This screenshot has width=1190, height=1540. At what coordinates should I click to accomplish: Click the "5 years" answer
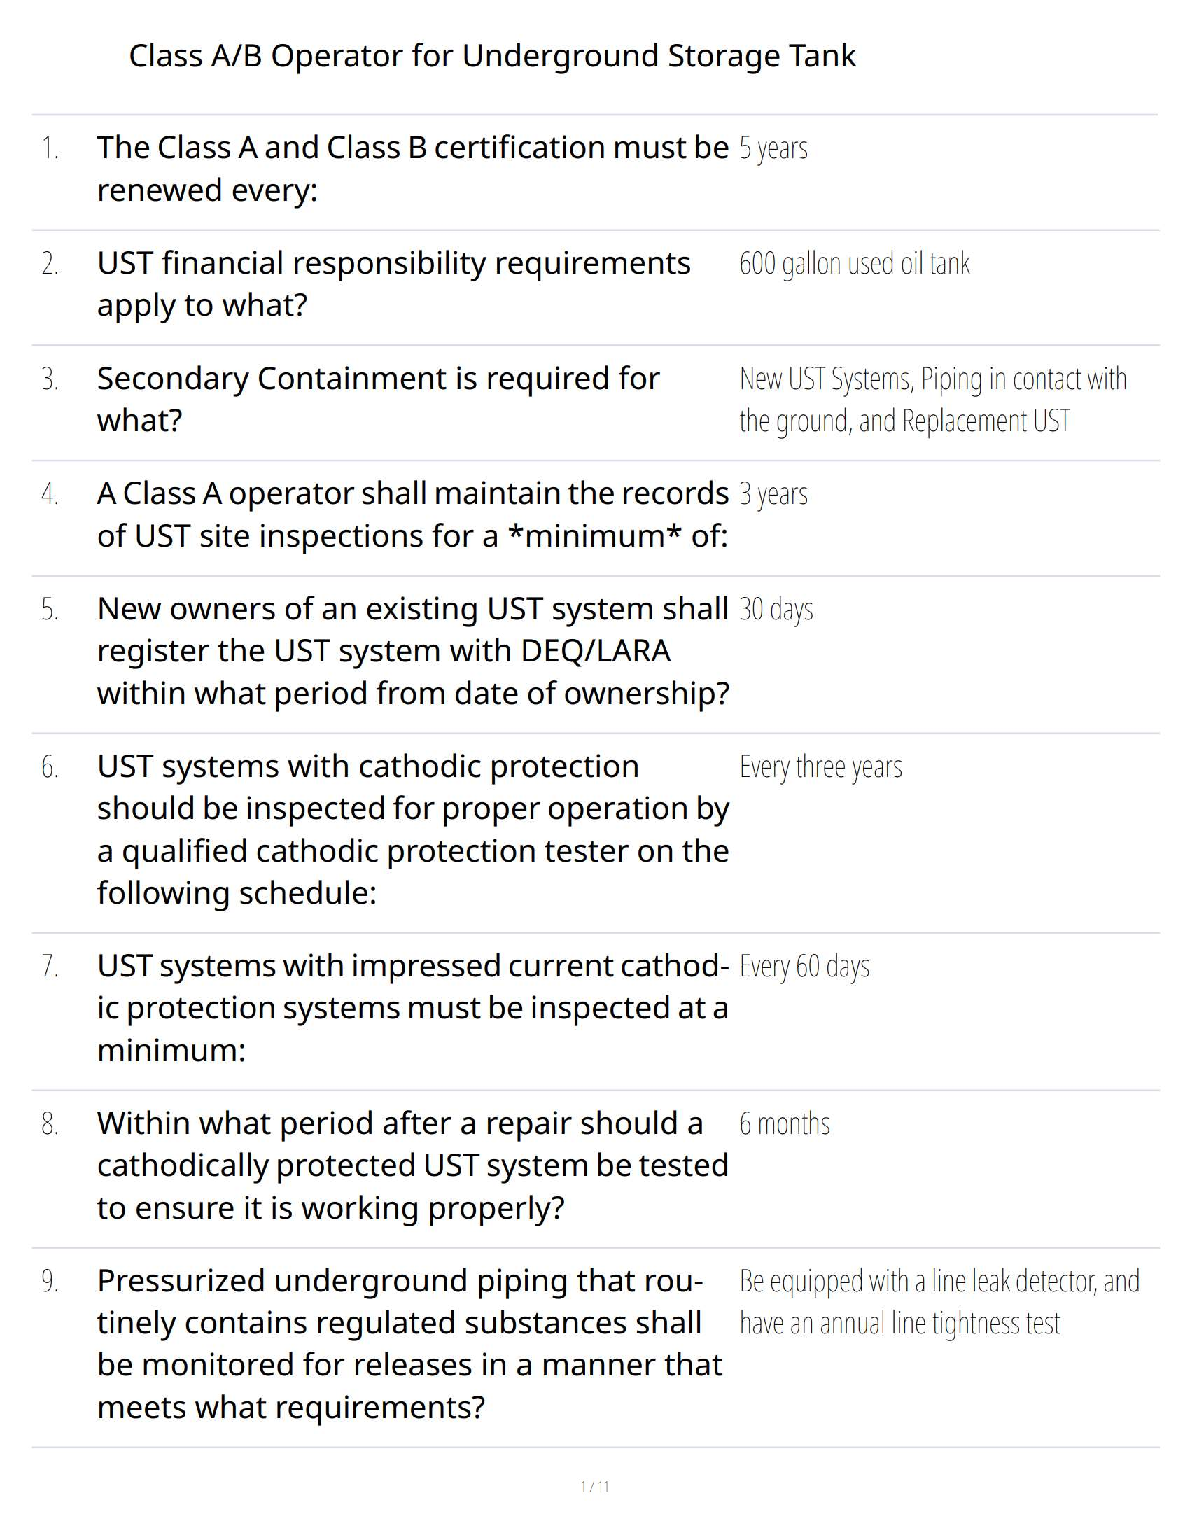773,148
